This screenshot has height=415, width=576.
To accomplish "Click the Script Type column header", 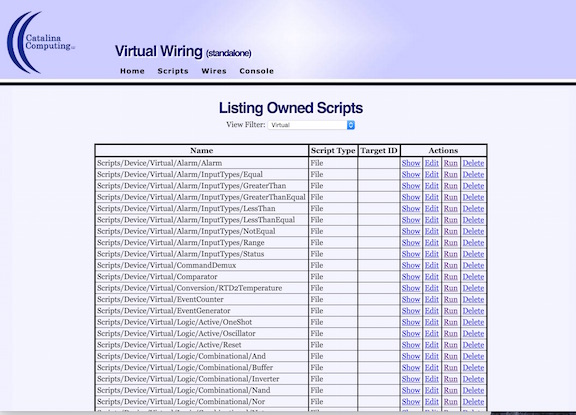I will click(x=333, y=151).
